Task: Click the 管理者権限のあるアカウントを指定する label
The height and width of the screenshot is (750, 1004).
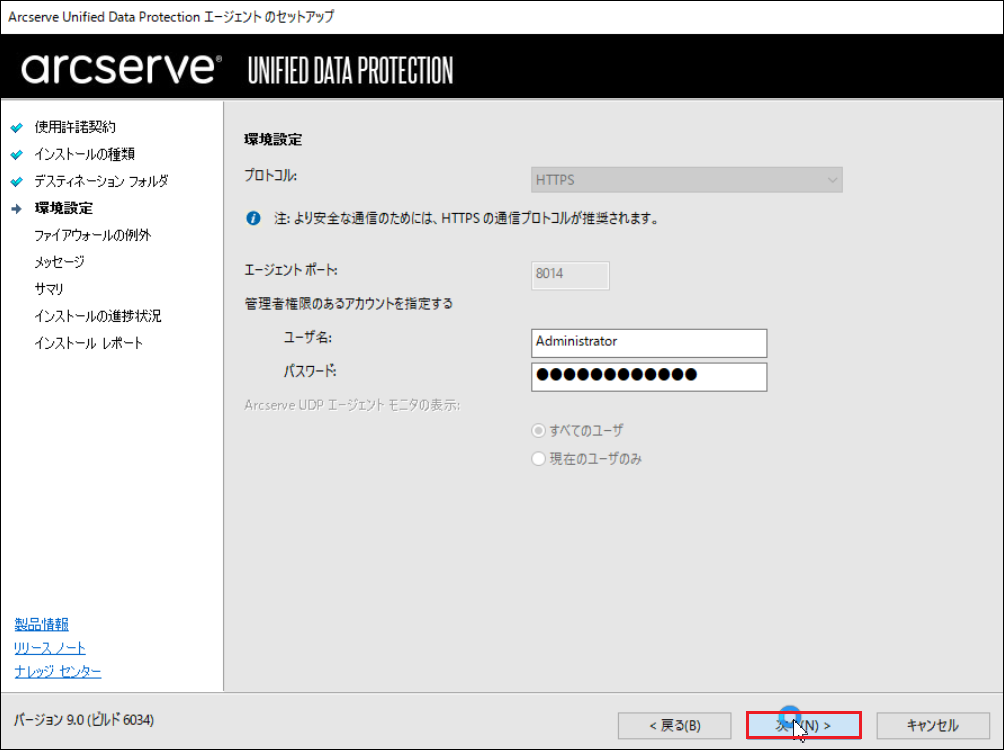Action: 348,304
